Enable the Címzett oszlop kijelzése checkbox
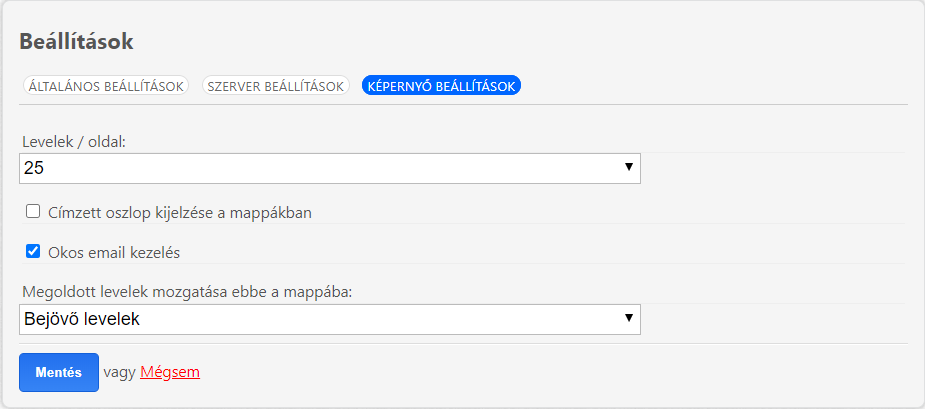This screenshot has width=925, height=409. coord(33,212)
